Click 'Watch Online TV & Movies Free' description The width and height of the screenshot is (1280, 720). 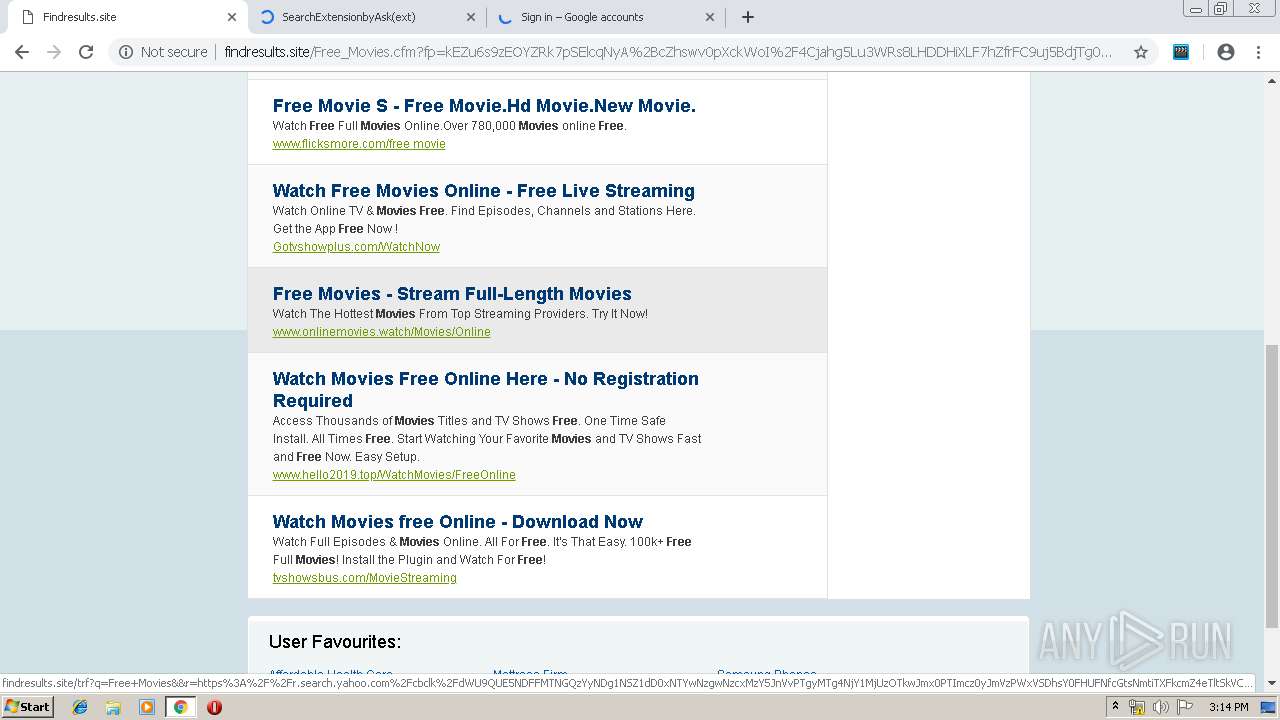click(x=484, y=220)
